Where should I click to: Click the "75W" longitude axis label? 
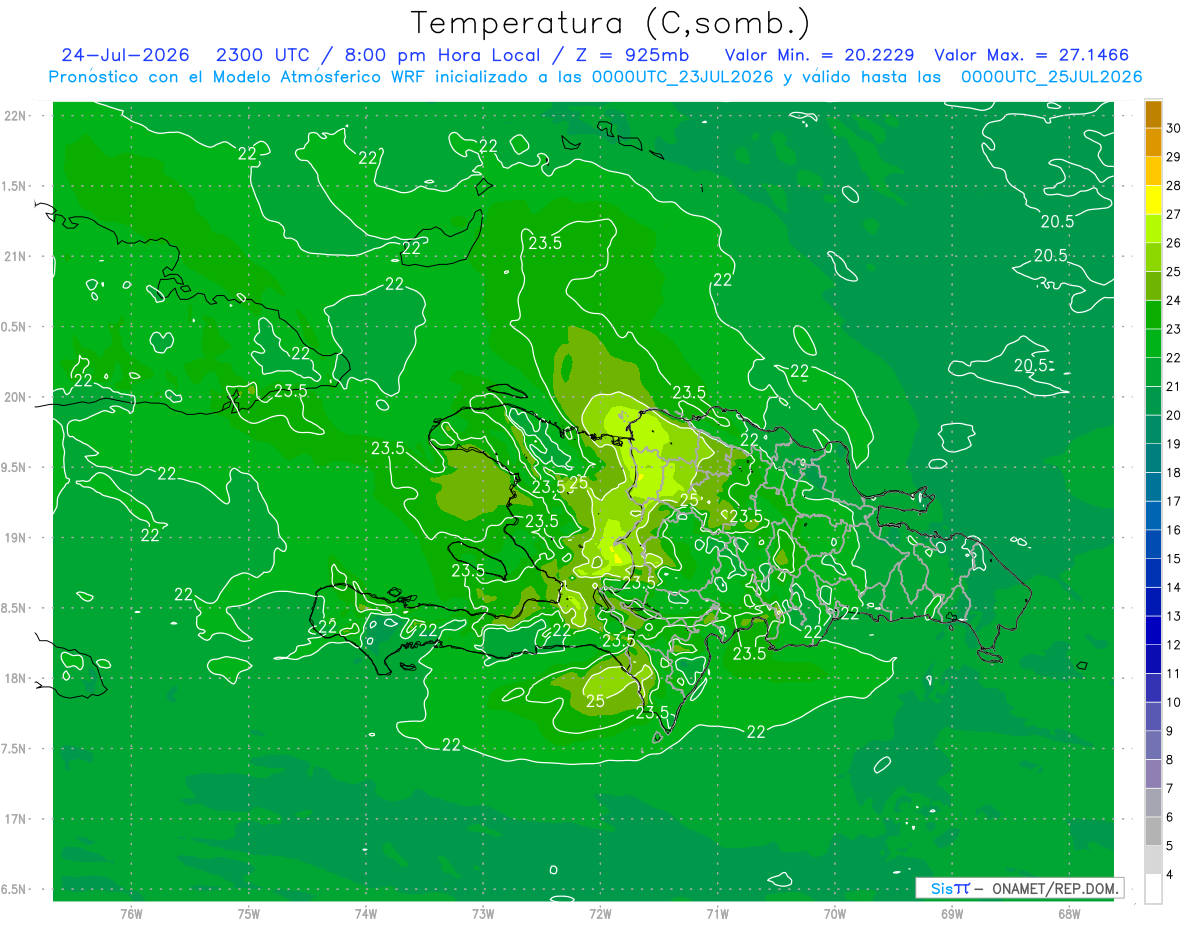(x=248, y=913)
